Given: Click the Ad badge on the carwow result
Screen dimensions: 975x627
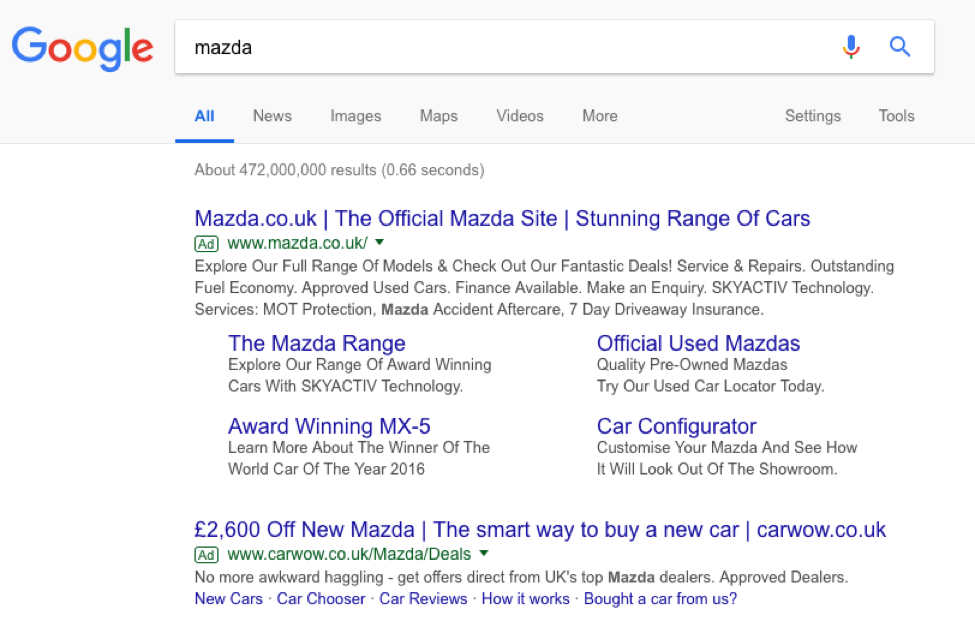Looking at the screenshot, I should click(206, 555).
